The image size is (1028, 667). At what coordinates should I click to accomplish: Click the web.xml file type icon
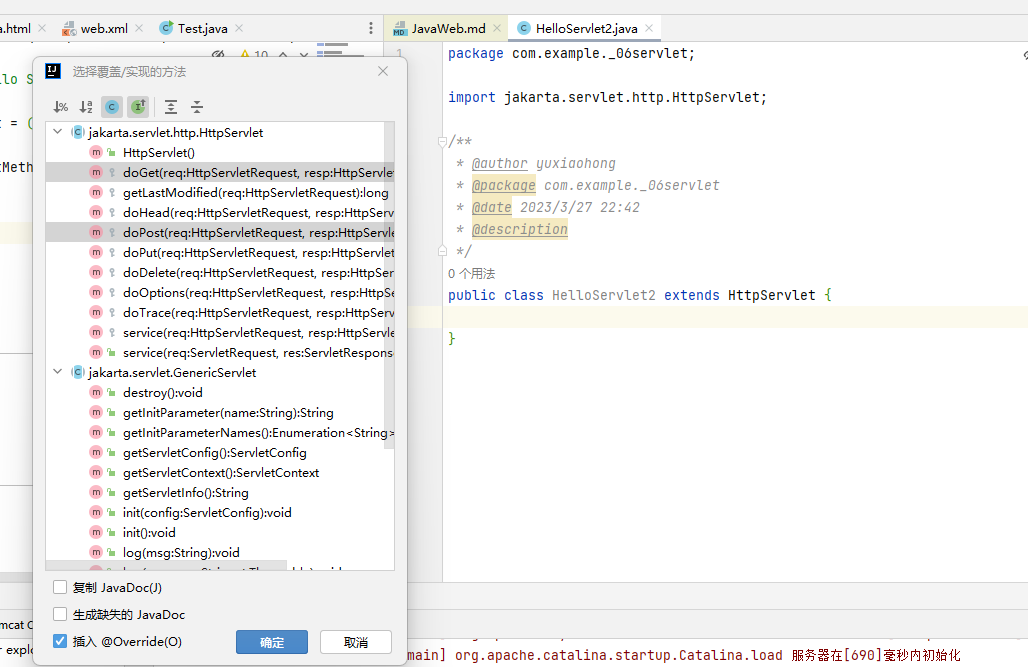click(69, 29)
